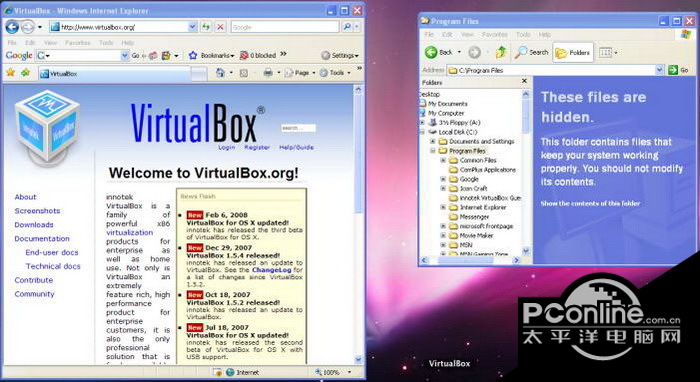Open Explorer window Tools menu
This screenshot has width=700, height=382.
(523, 34)
